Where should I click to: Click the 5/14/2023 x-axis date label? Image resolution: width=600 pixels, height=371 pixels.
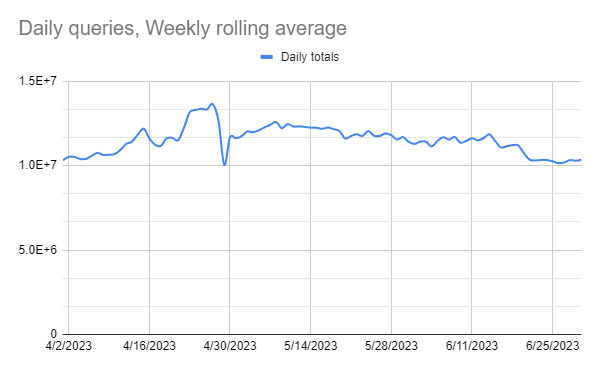(x=310, y=346)
